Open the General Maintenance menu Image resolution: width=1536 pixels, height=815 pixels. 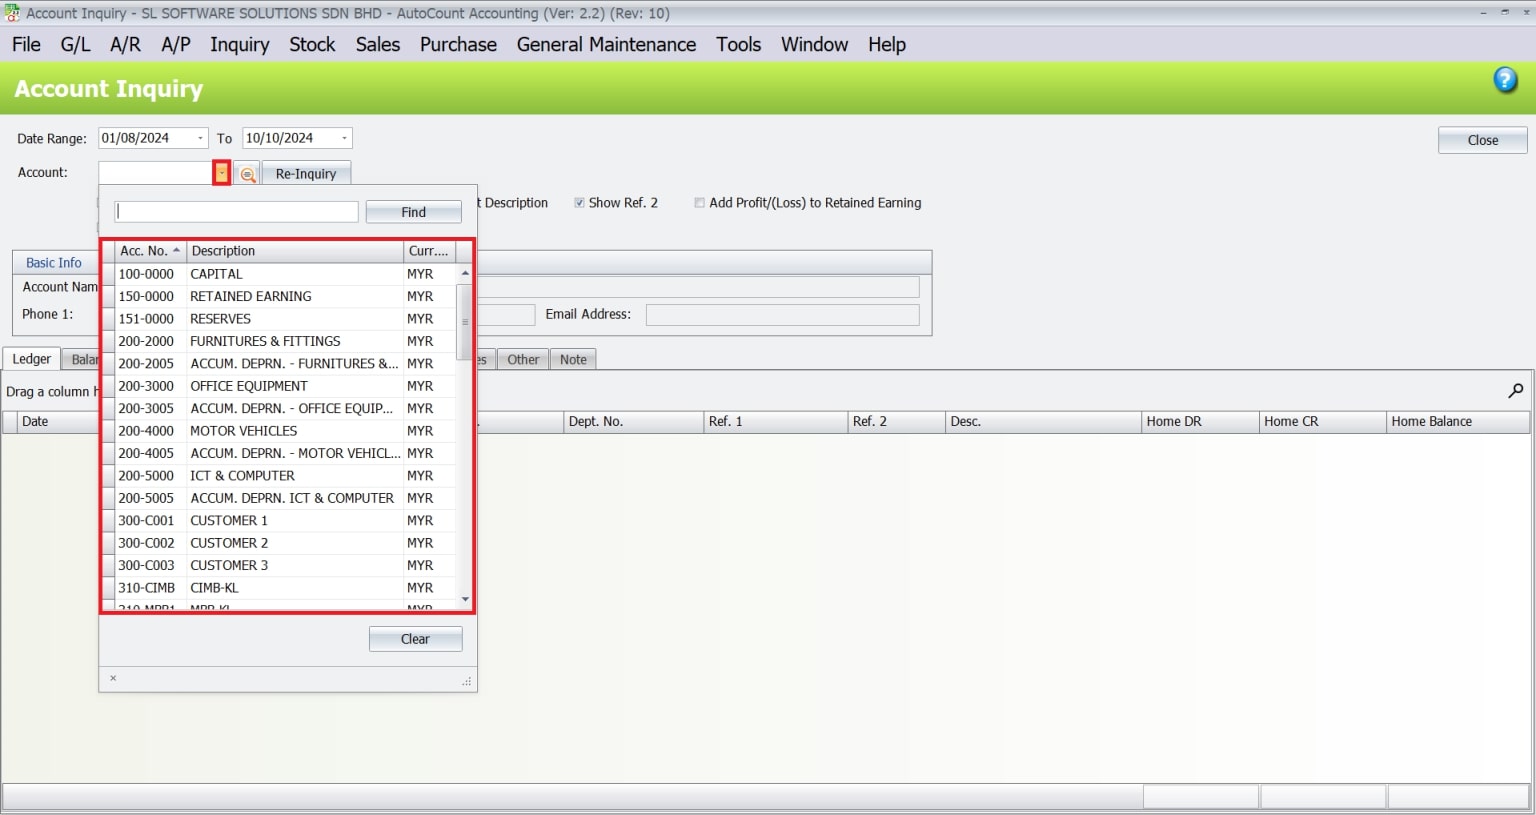tap(606, 44)
